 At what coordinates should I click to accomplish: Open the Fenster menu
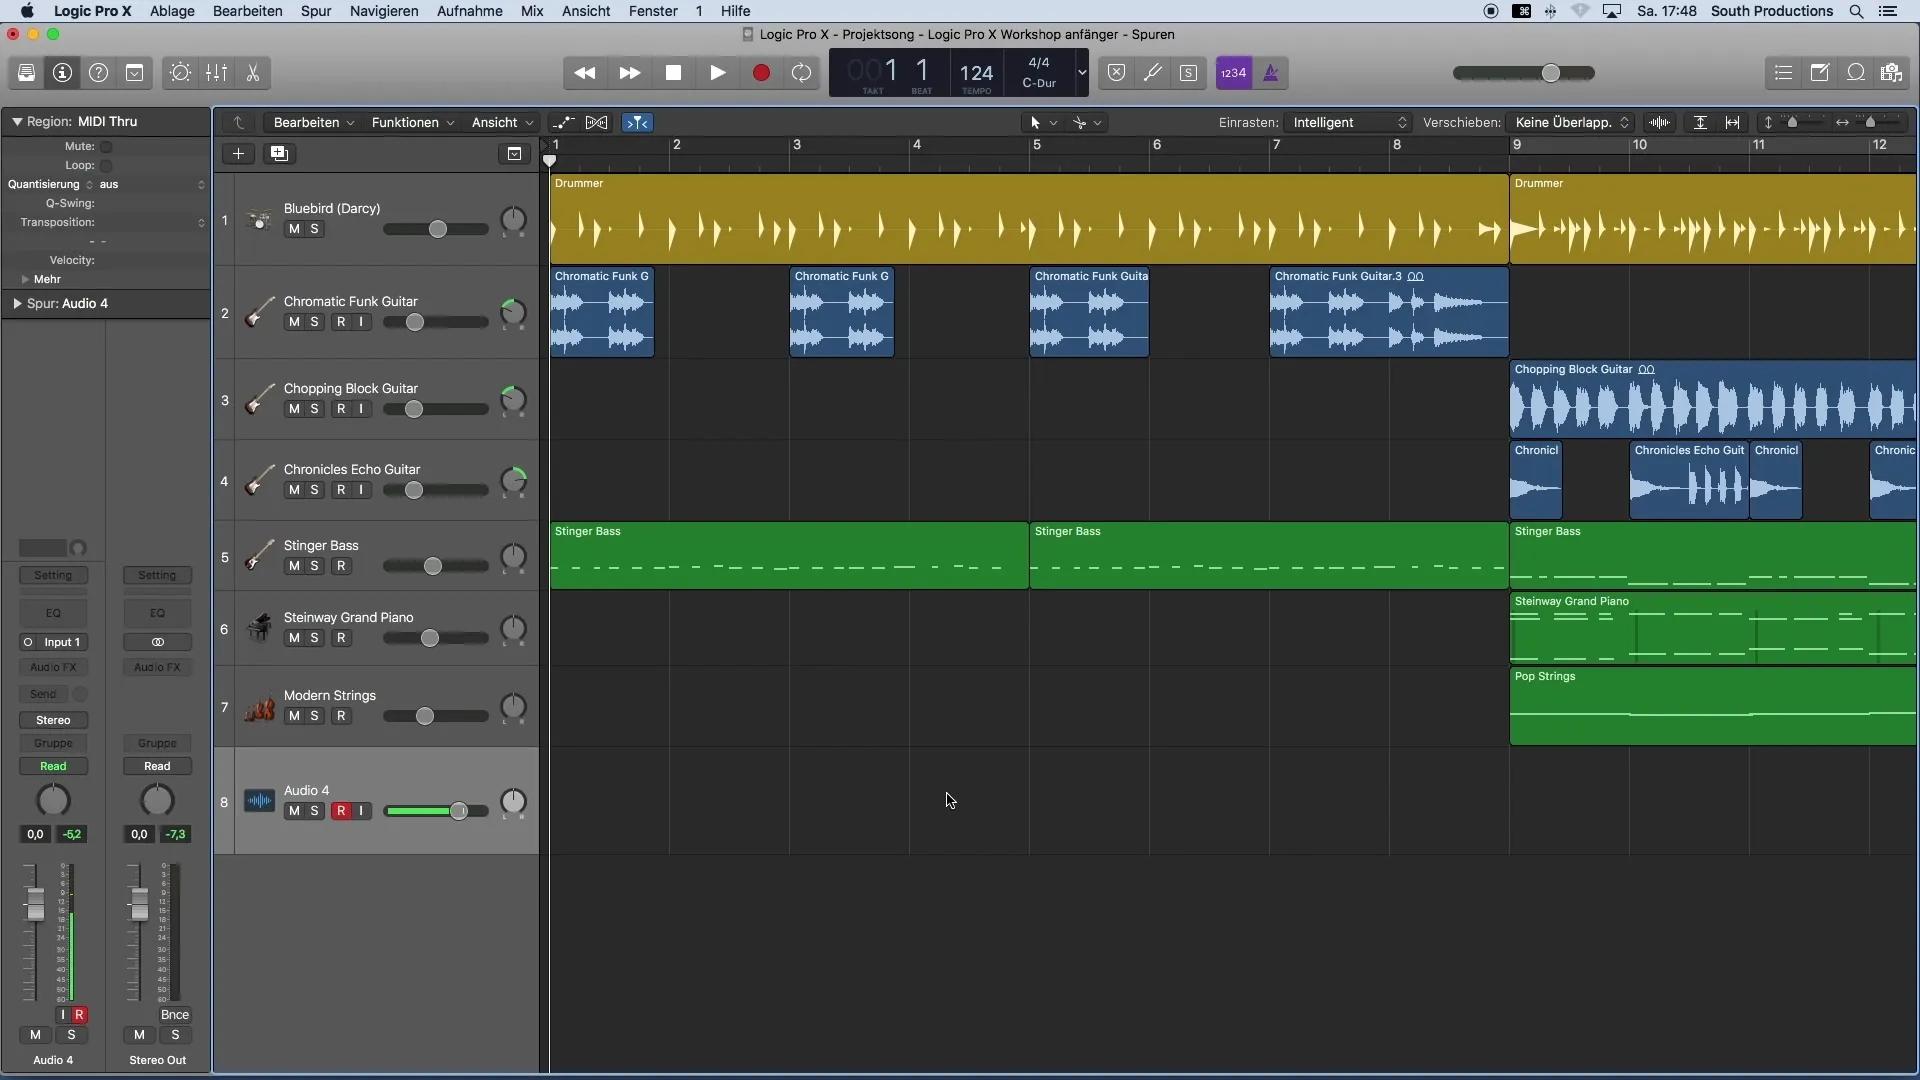(x=653, y=11)
